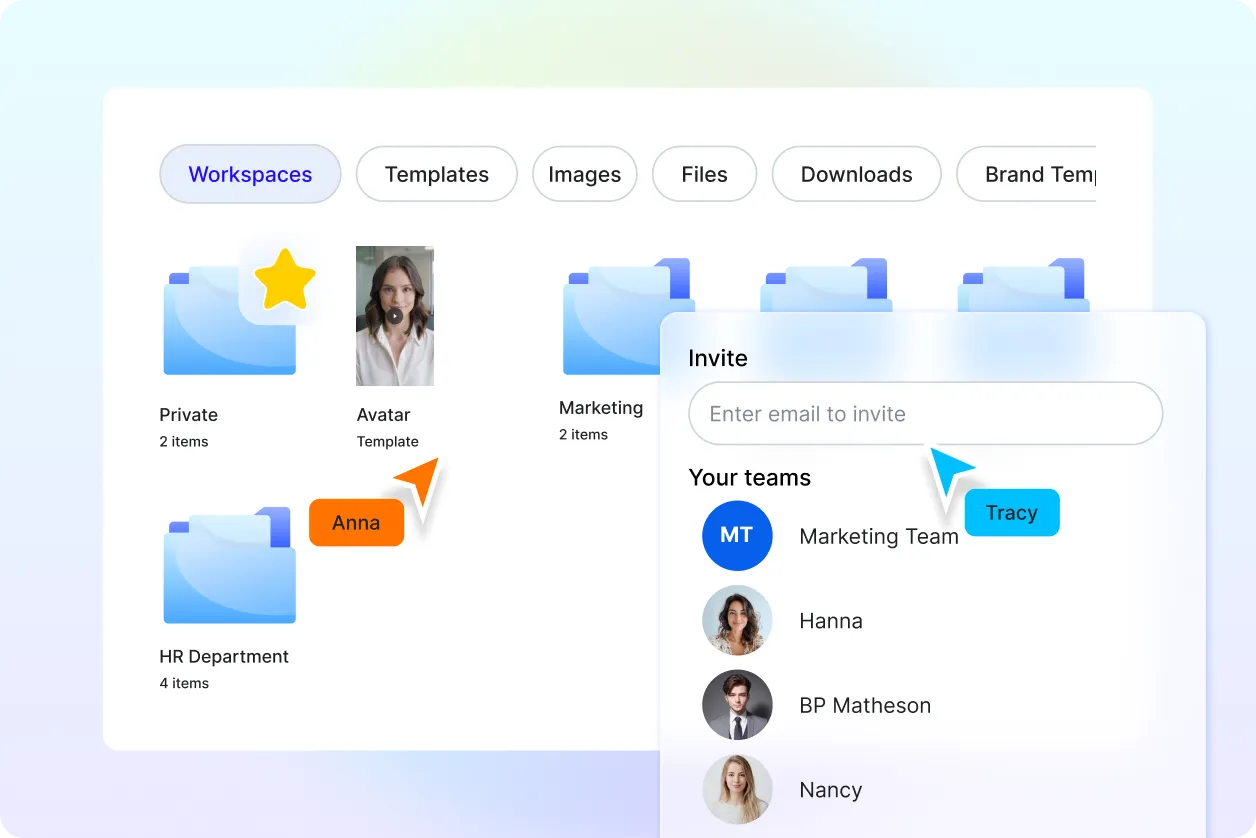Open the HR Department folder icon
The width and height of the screenshot is (1256, 838).
(230, 565)
